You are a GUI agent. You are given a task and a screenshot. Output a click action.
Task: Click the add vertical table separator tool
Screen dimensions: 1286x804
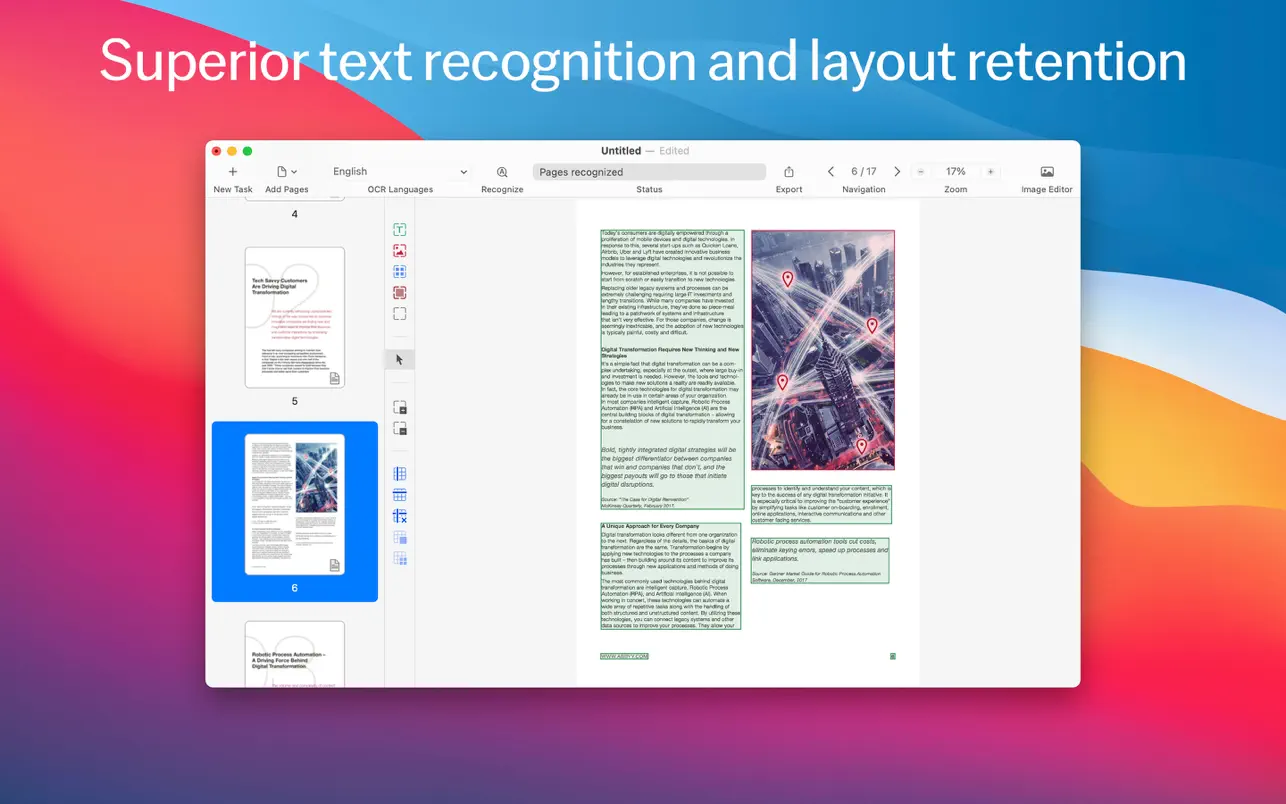click(x=399, y=474)
